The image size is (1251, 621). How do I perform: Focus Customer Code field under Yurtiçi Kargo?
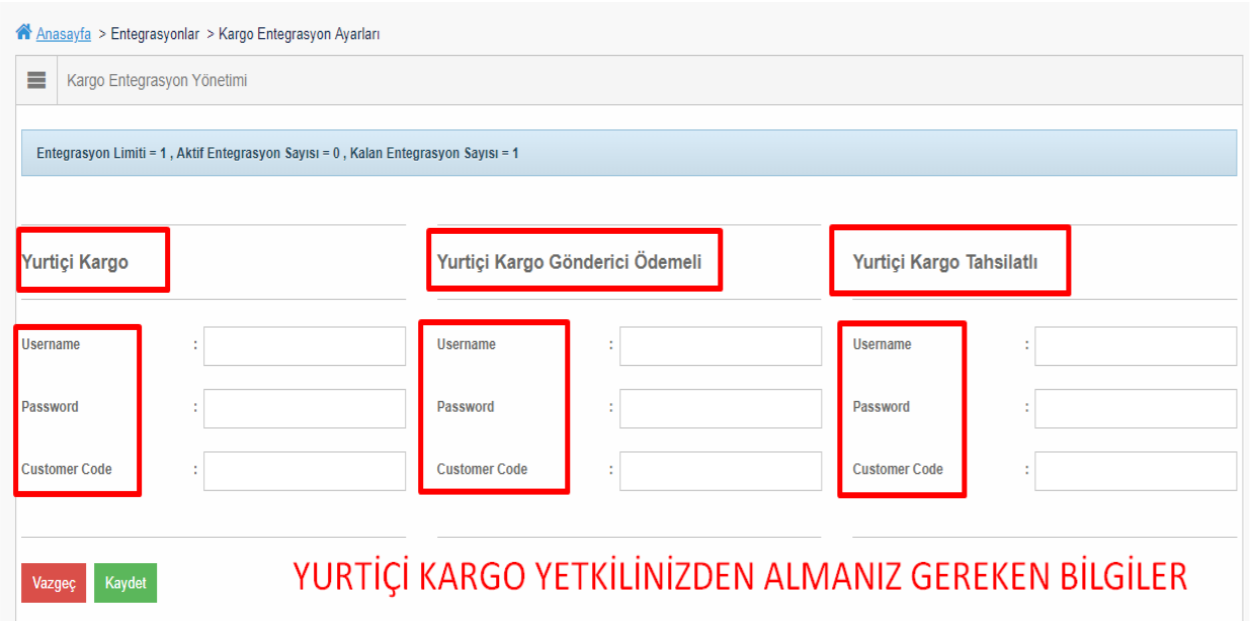[305, 471]
